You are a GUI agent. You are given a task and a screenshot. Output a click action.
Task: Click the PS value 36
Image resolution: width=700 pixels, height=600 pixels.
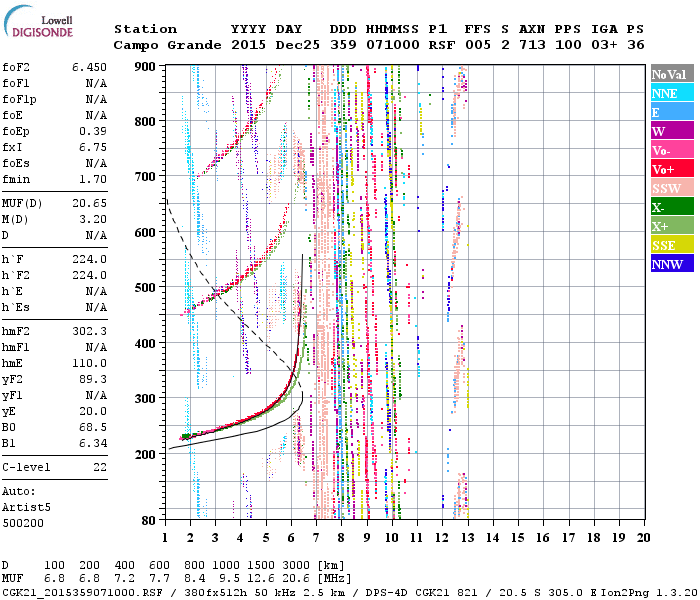coord(636,45)
